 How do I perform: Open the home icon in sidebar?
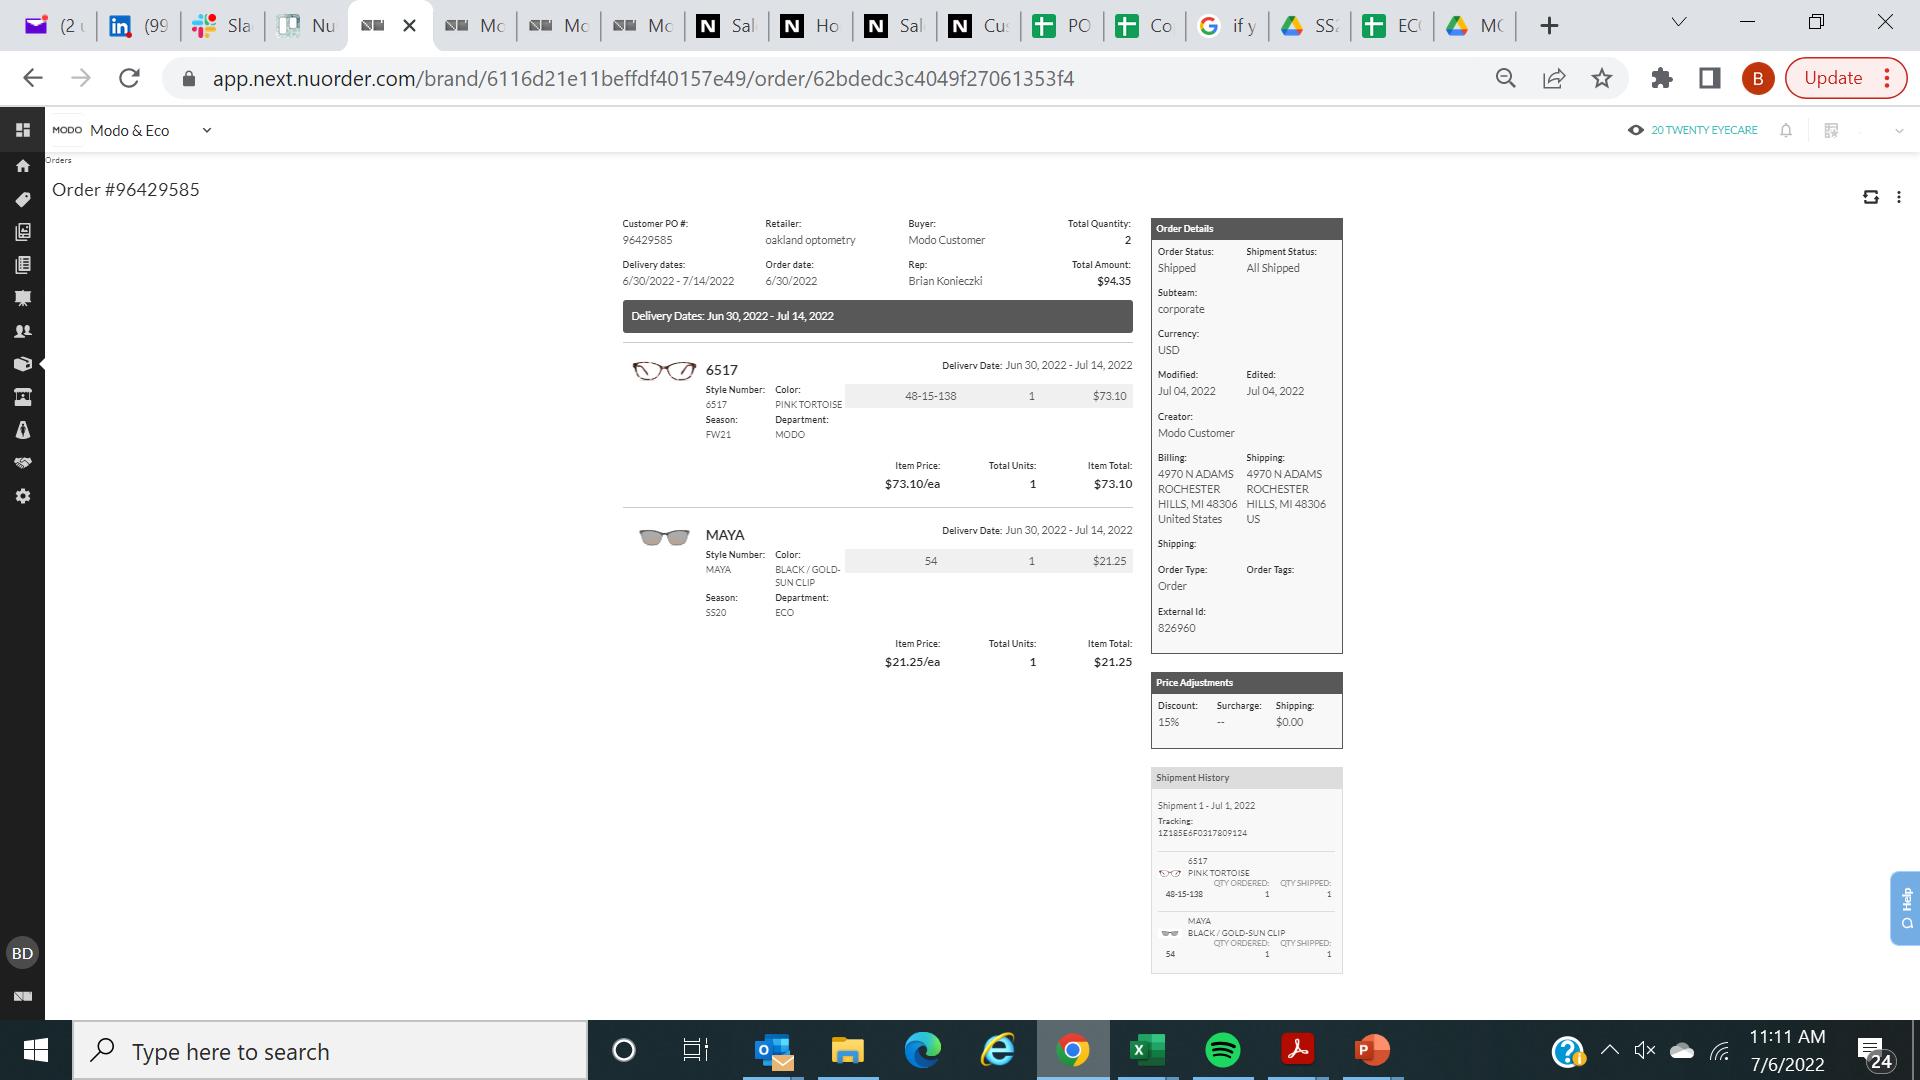click(23, 166)
